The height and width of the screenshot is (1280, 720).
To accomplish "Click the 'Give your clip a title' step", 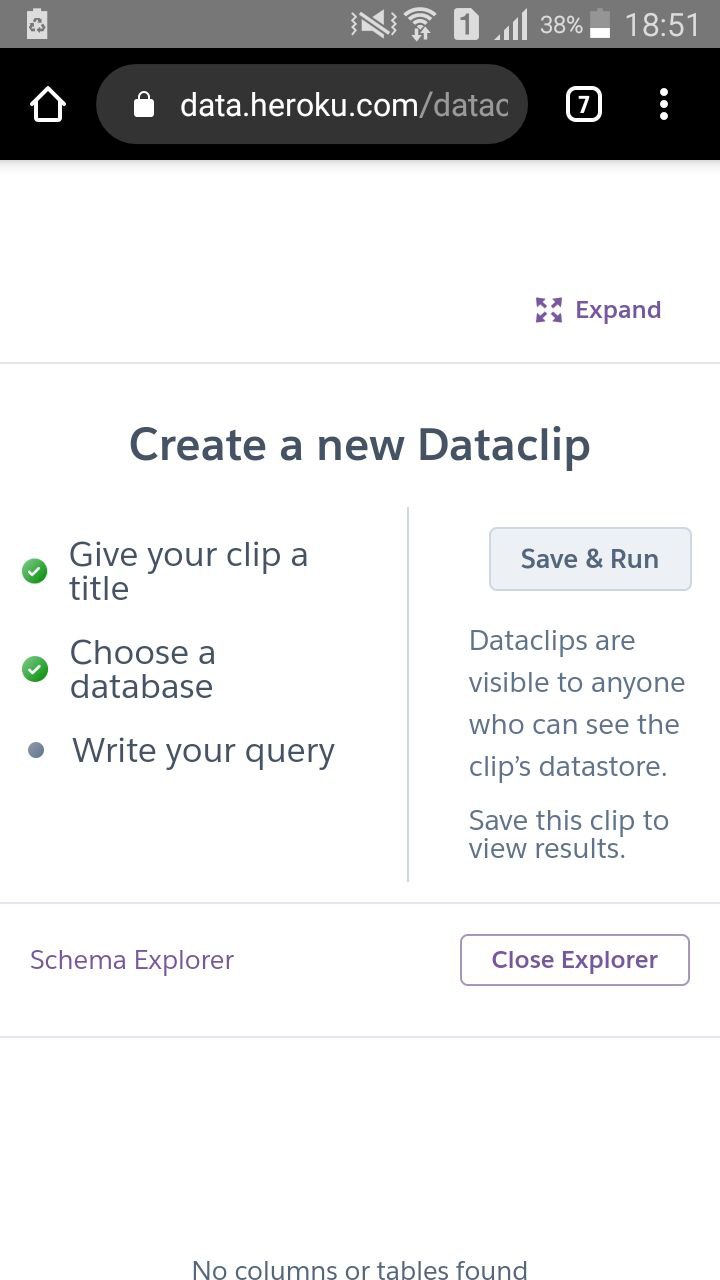I will [x=188, y=571].
